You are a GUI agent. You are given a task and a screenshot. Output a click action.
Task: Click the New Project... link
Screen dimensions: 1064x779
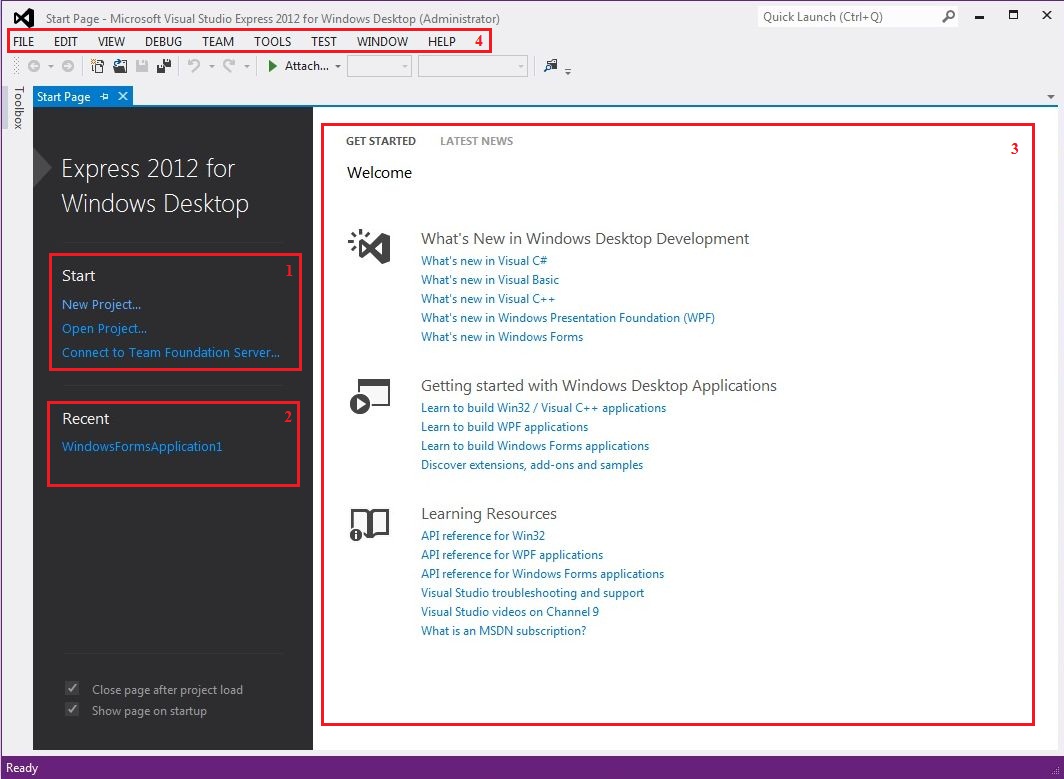(x=101, y=305)
